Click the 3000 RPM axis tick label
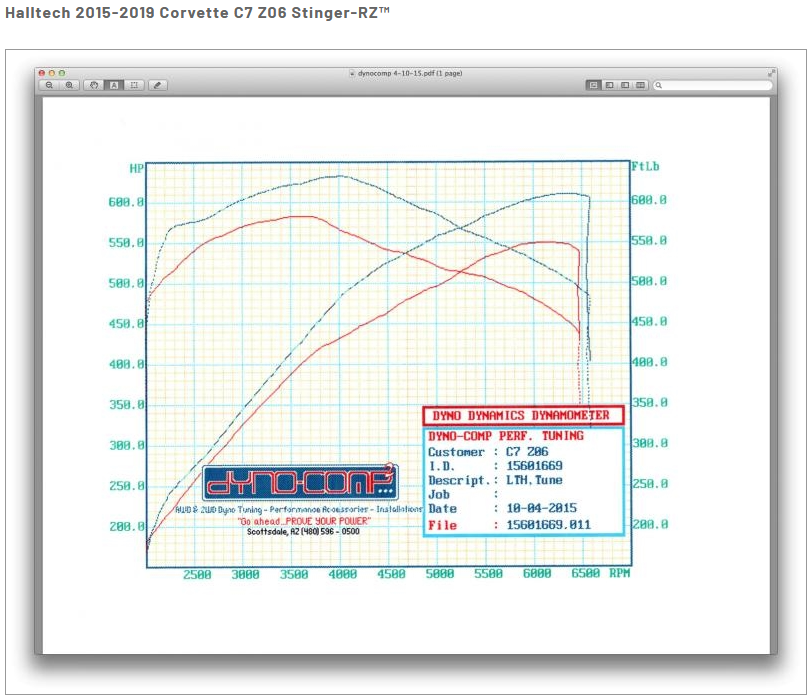 tap(245, 575)
